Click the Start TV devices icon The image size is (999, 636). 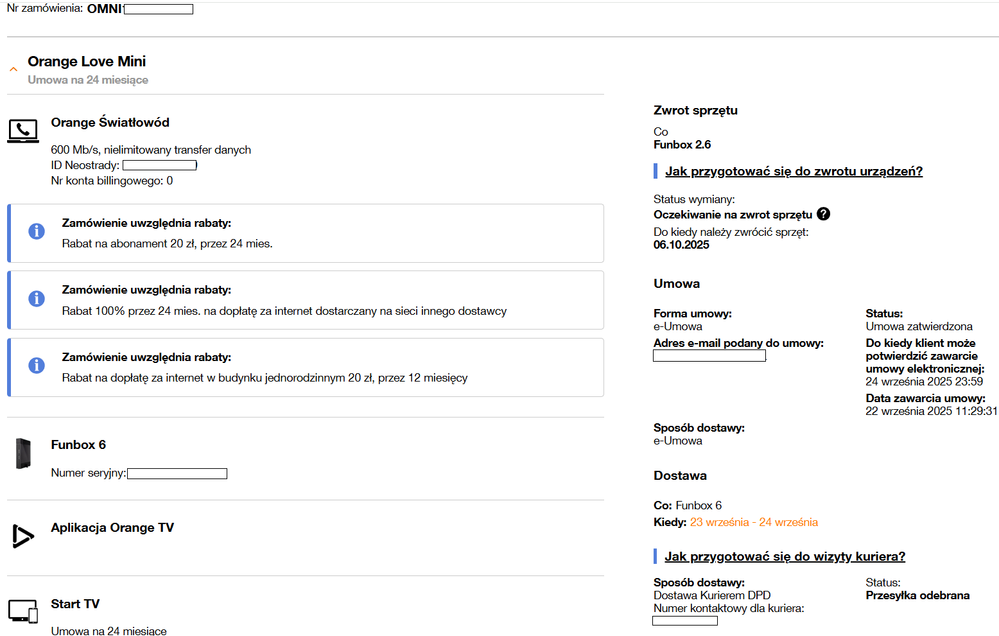(23, 610)
